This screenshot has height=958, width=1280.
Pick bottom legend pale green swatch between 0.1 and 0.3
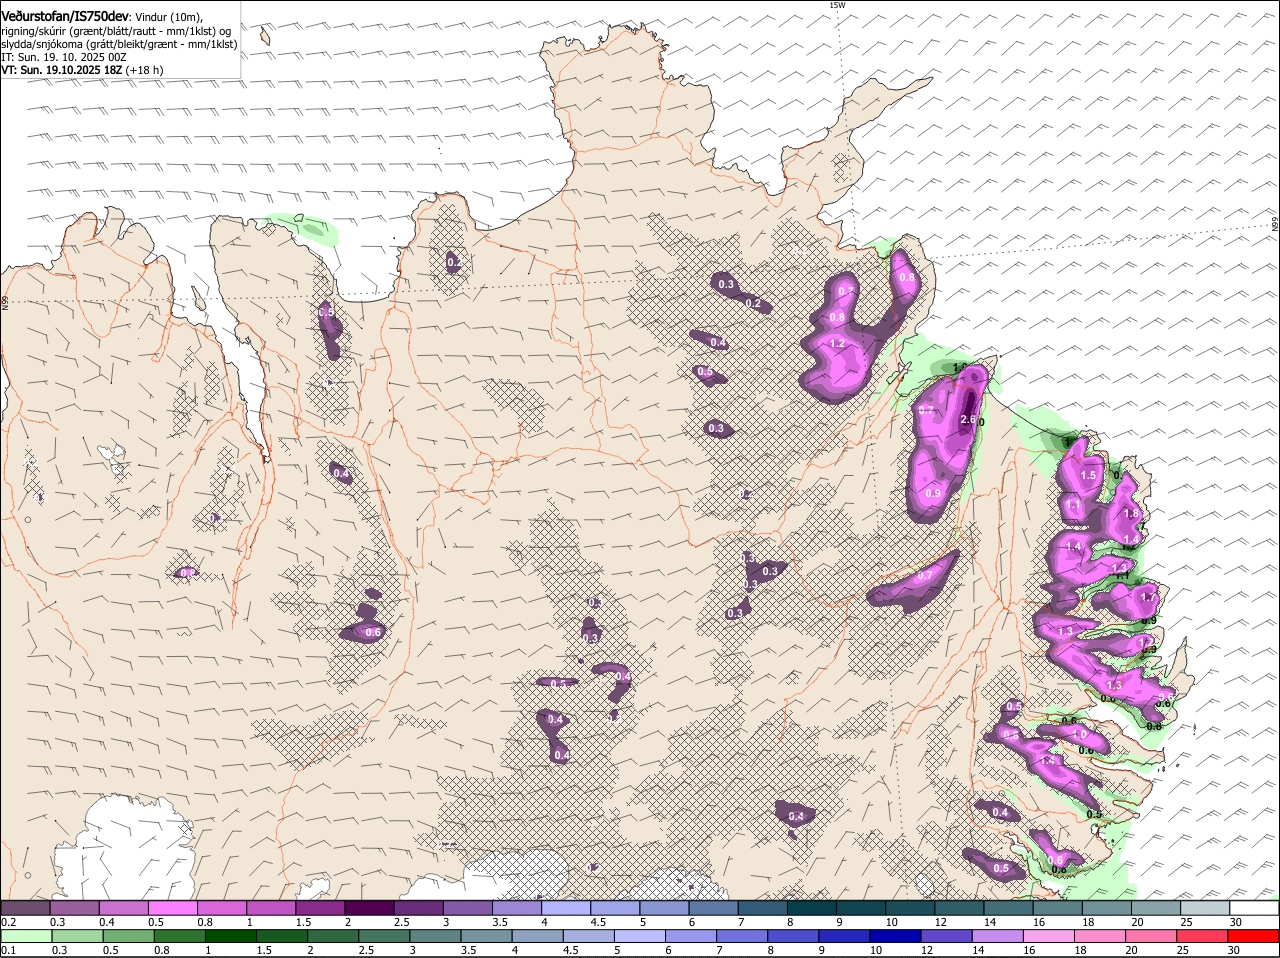(25, 936)
